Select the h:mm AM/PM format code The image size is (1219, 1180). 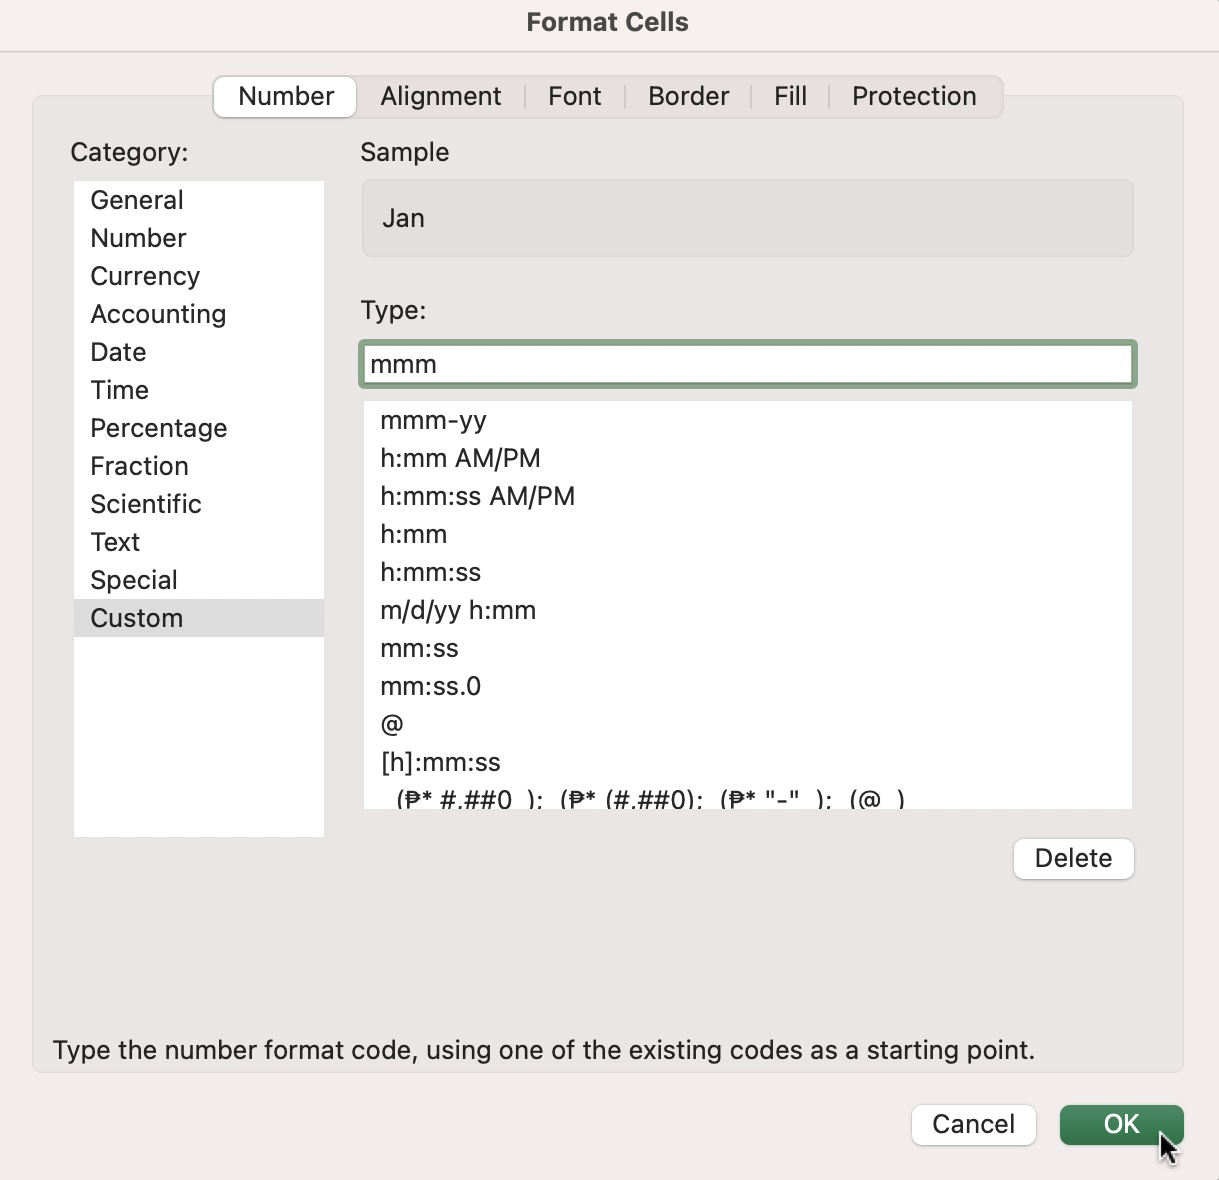748,458
